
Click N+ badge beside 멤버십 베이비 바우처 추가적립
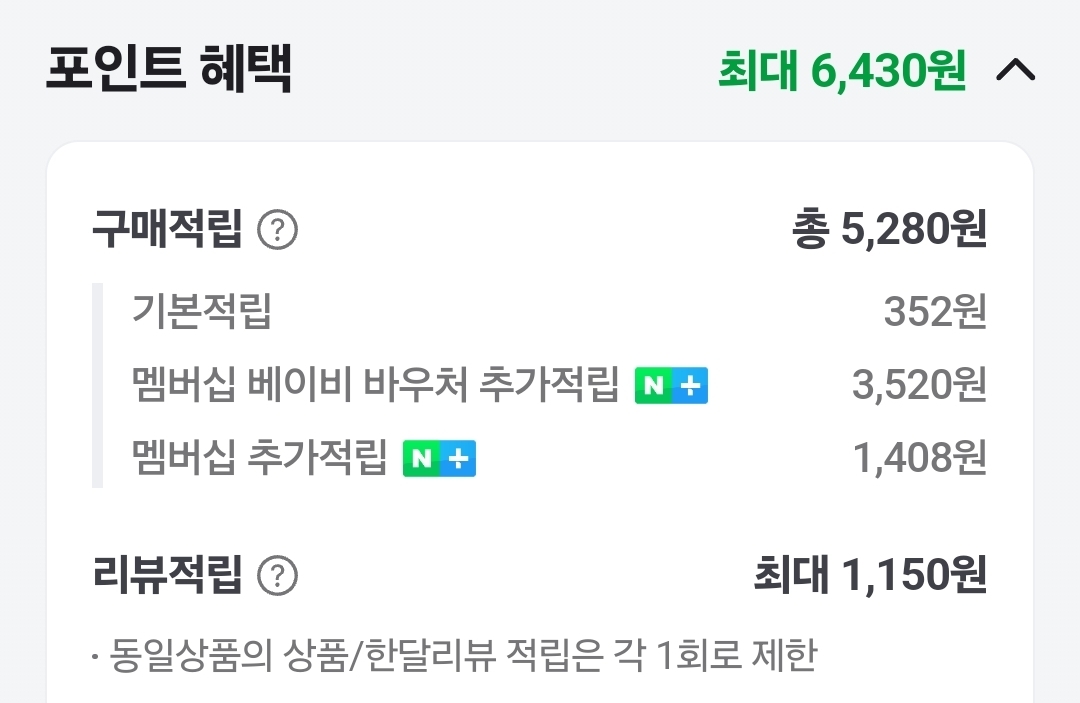pos(671,386)
